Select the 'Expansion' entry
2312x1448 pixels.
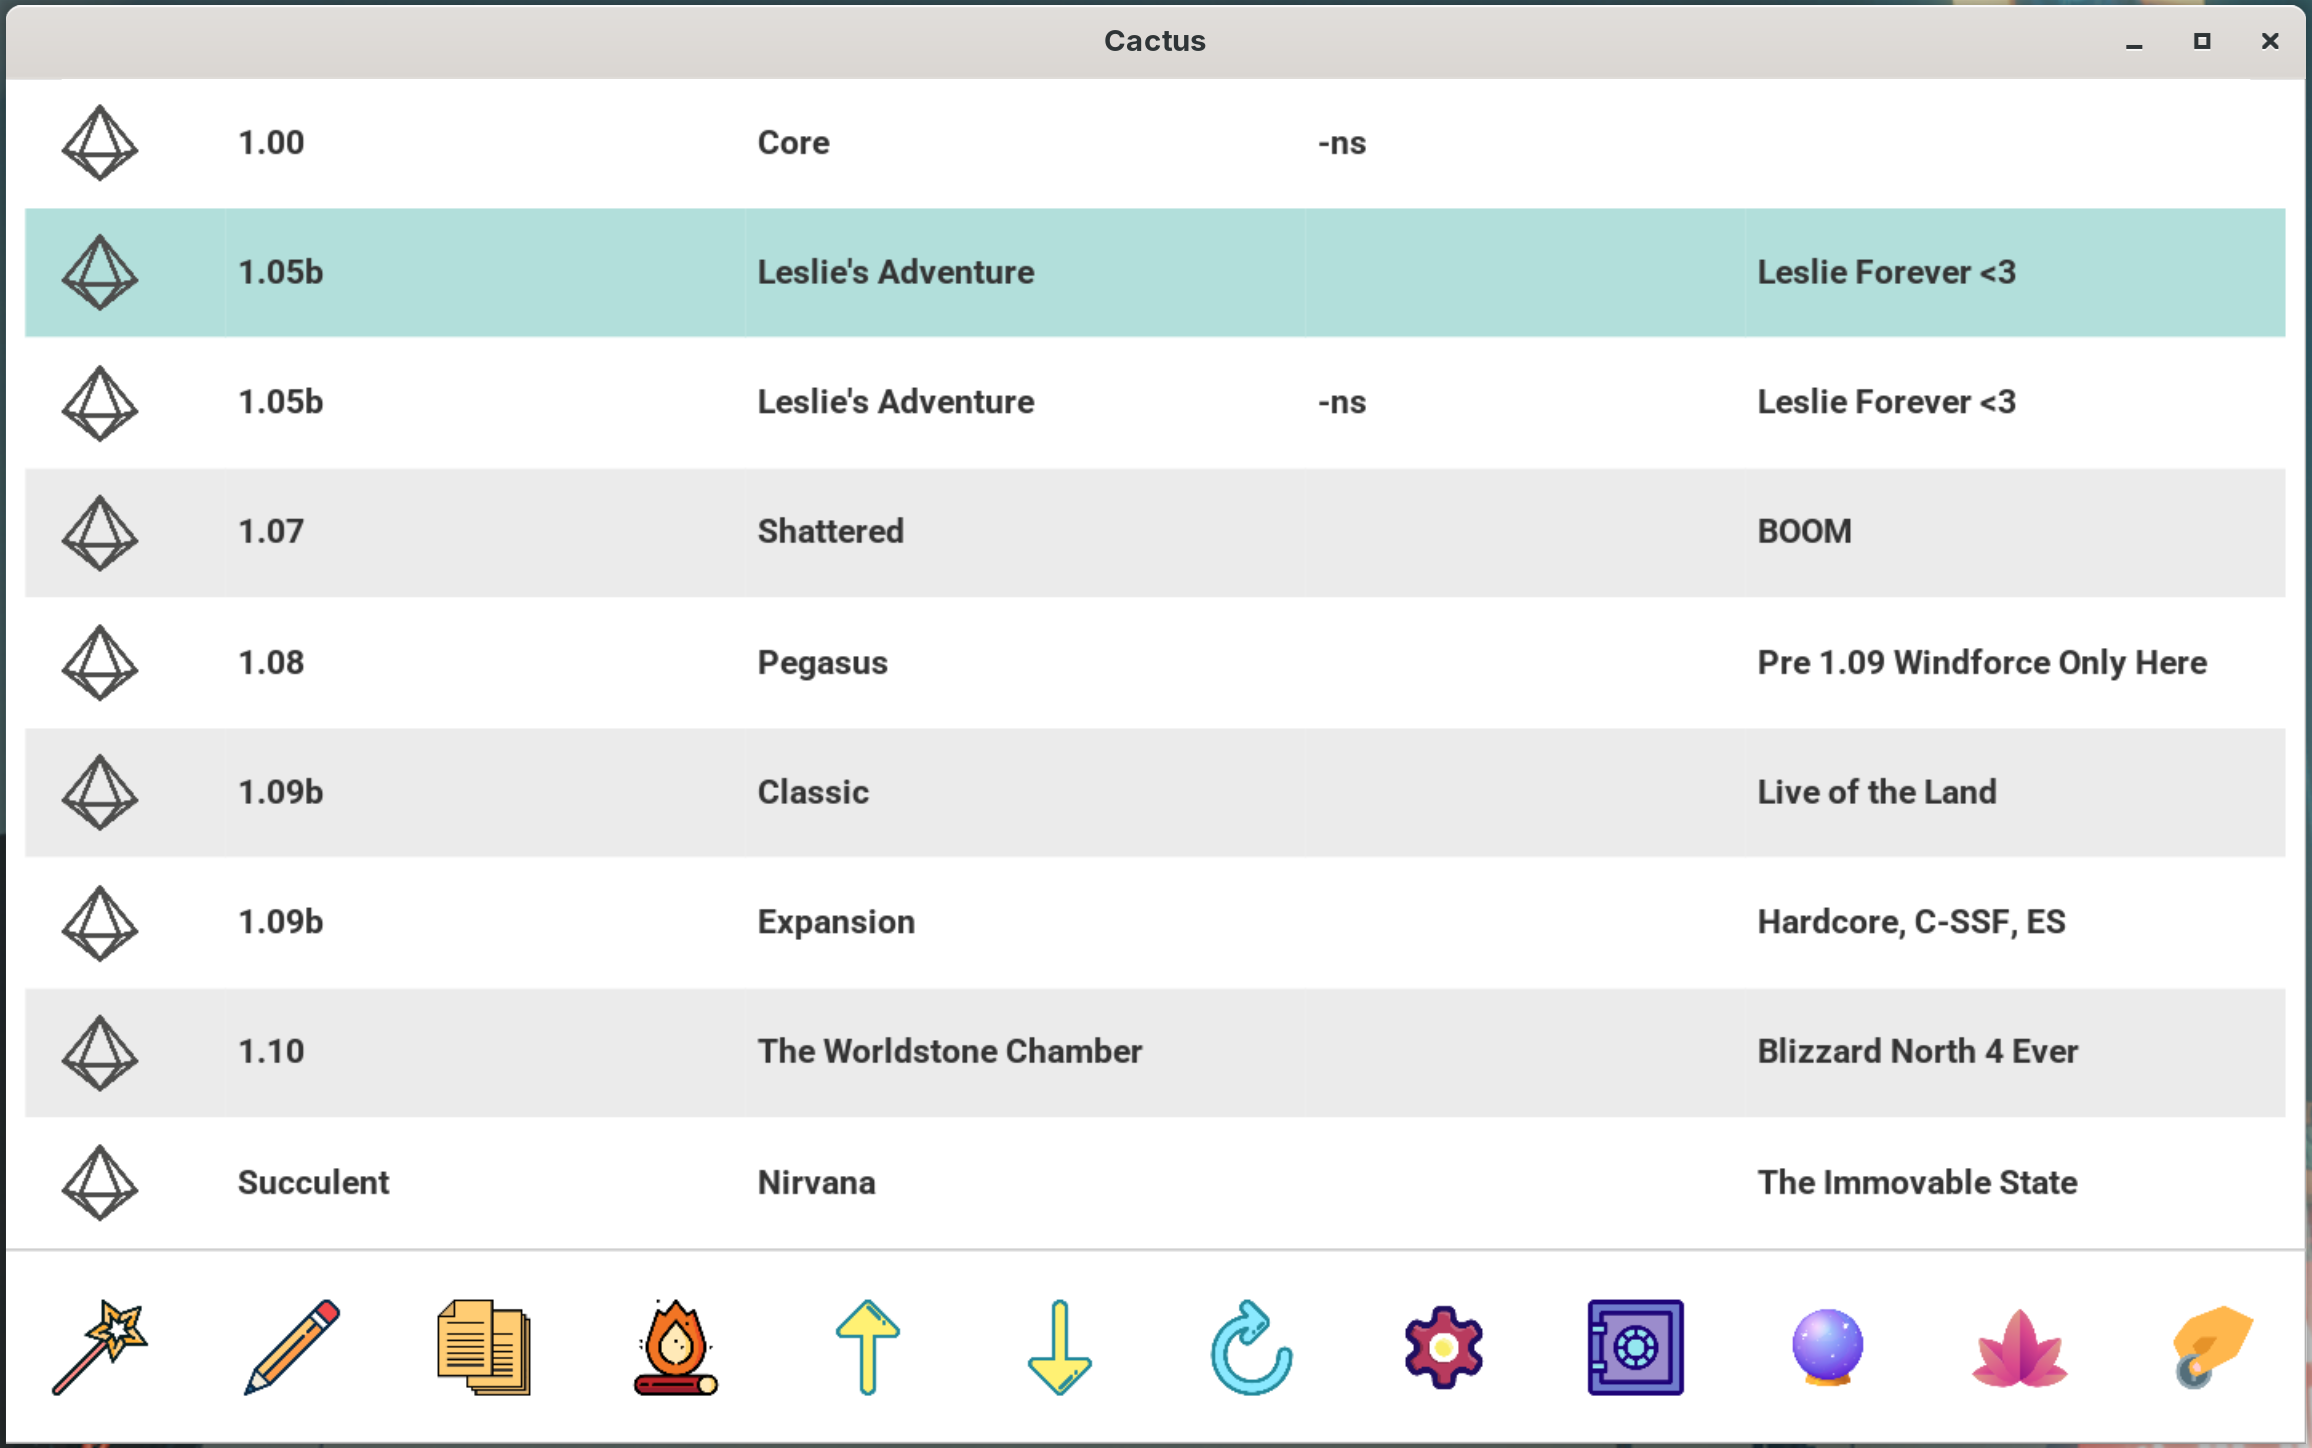[836, 922]
